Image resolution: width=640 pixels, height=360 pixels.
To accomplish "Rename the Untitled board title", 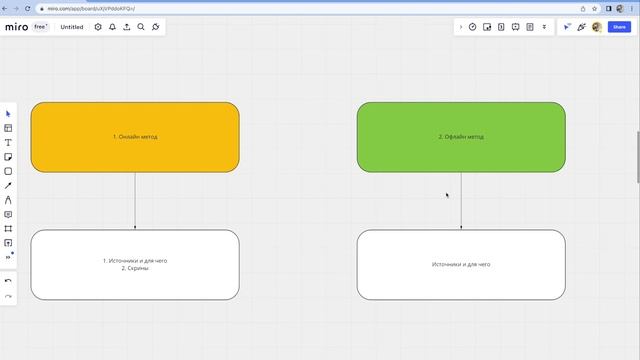I will tap(72, 27).
